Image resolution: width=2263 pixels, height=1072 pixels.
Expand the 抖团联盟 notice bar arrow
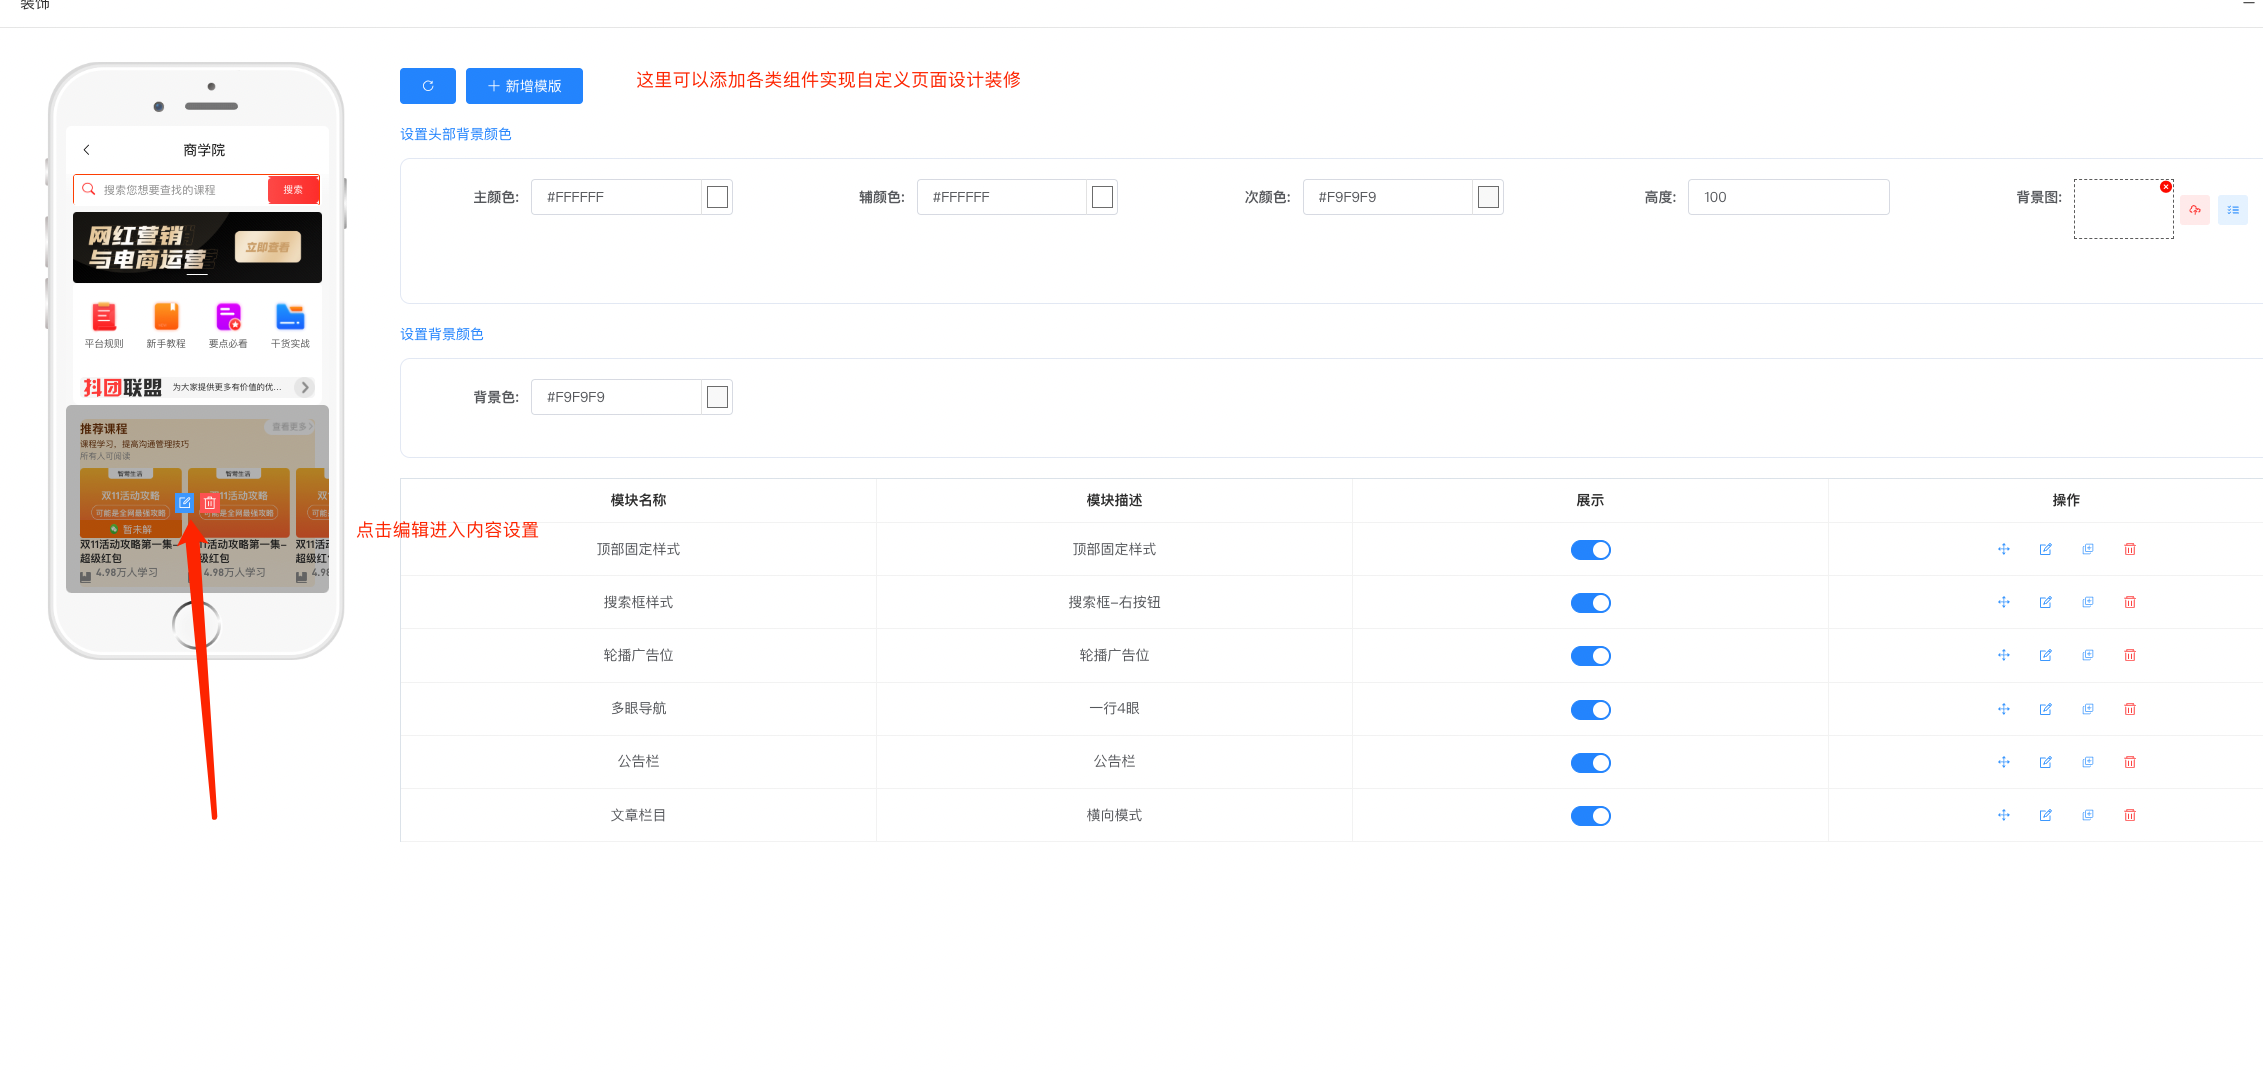(x=305, y=387)
